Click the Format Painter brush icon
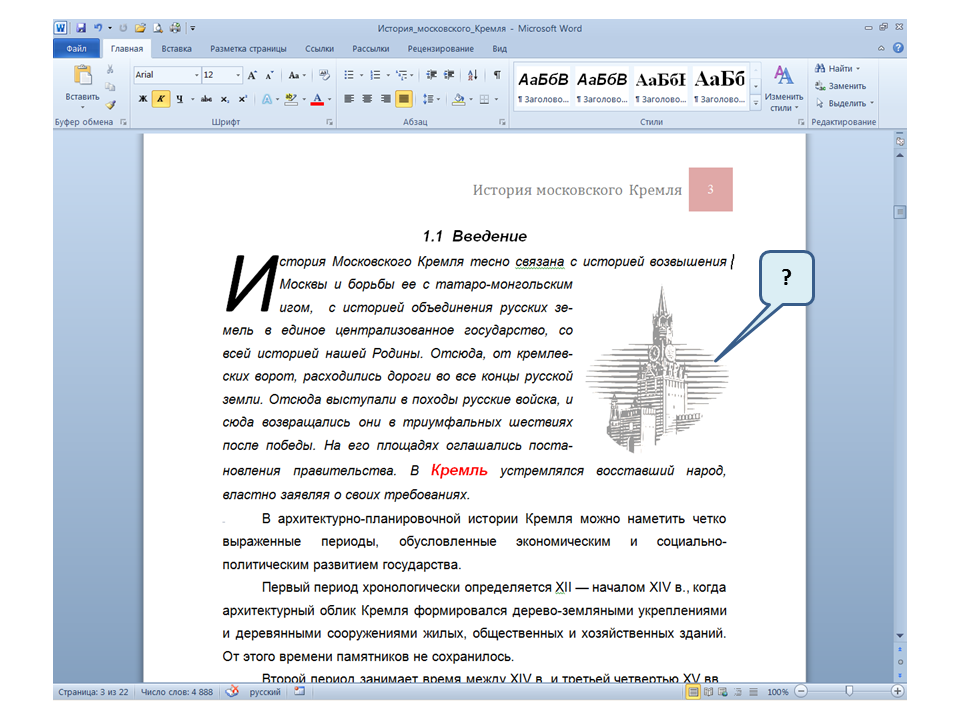This screenshot has width=960, height=720. click(x=111, y=104)
